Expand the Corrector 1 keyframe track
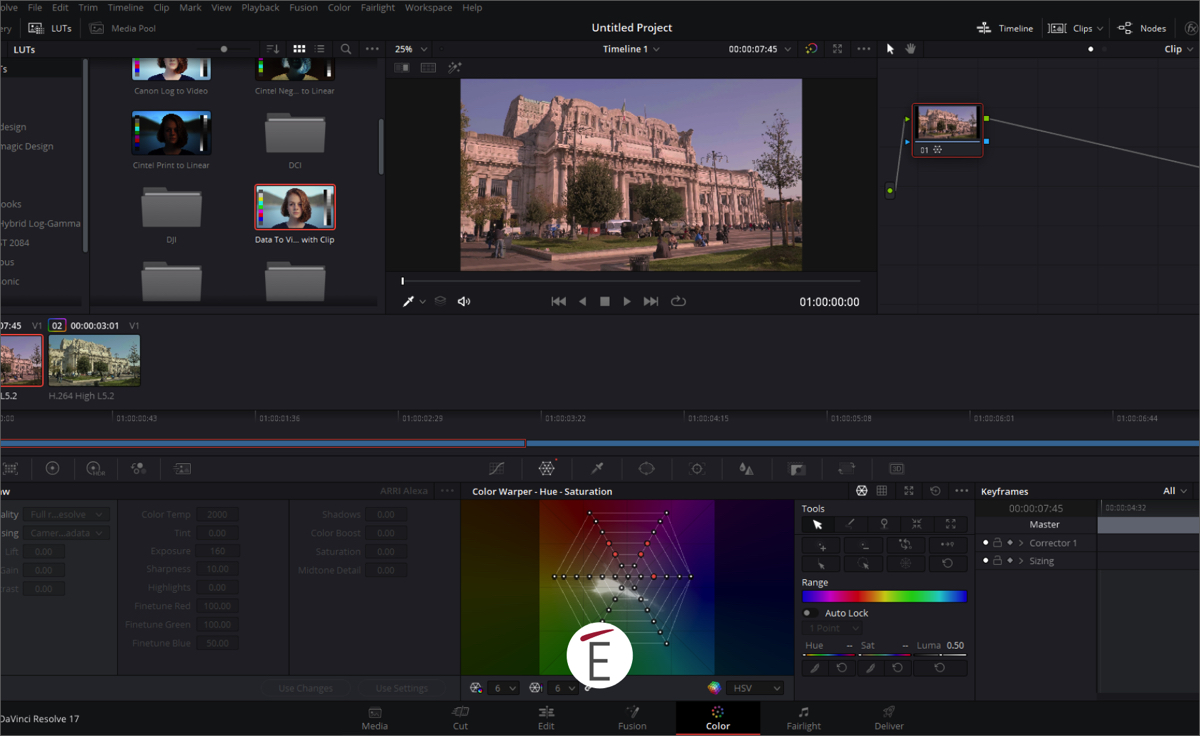This screenshot has height=736, width=1200. point(1021,543)
